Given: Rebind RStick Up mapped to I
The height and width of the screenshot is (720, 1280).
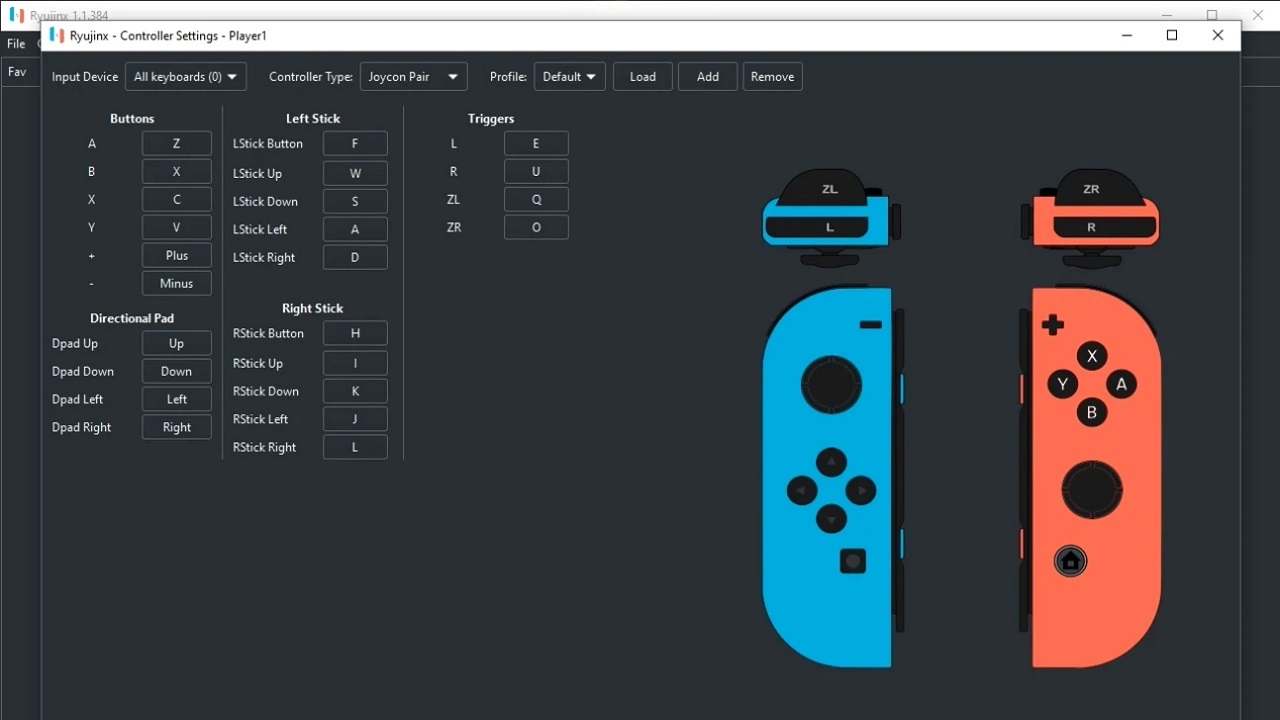Looking at the screenshot, I should pos(355,364).
